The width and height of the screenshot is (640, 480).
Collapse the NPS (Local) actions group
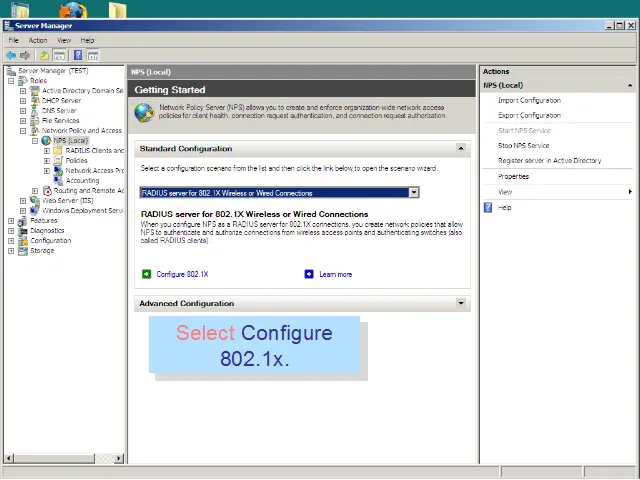[x=630, y=85]
